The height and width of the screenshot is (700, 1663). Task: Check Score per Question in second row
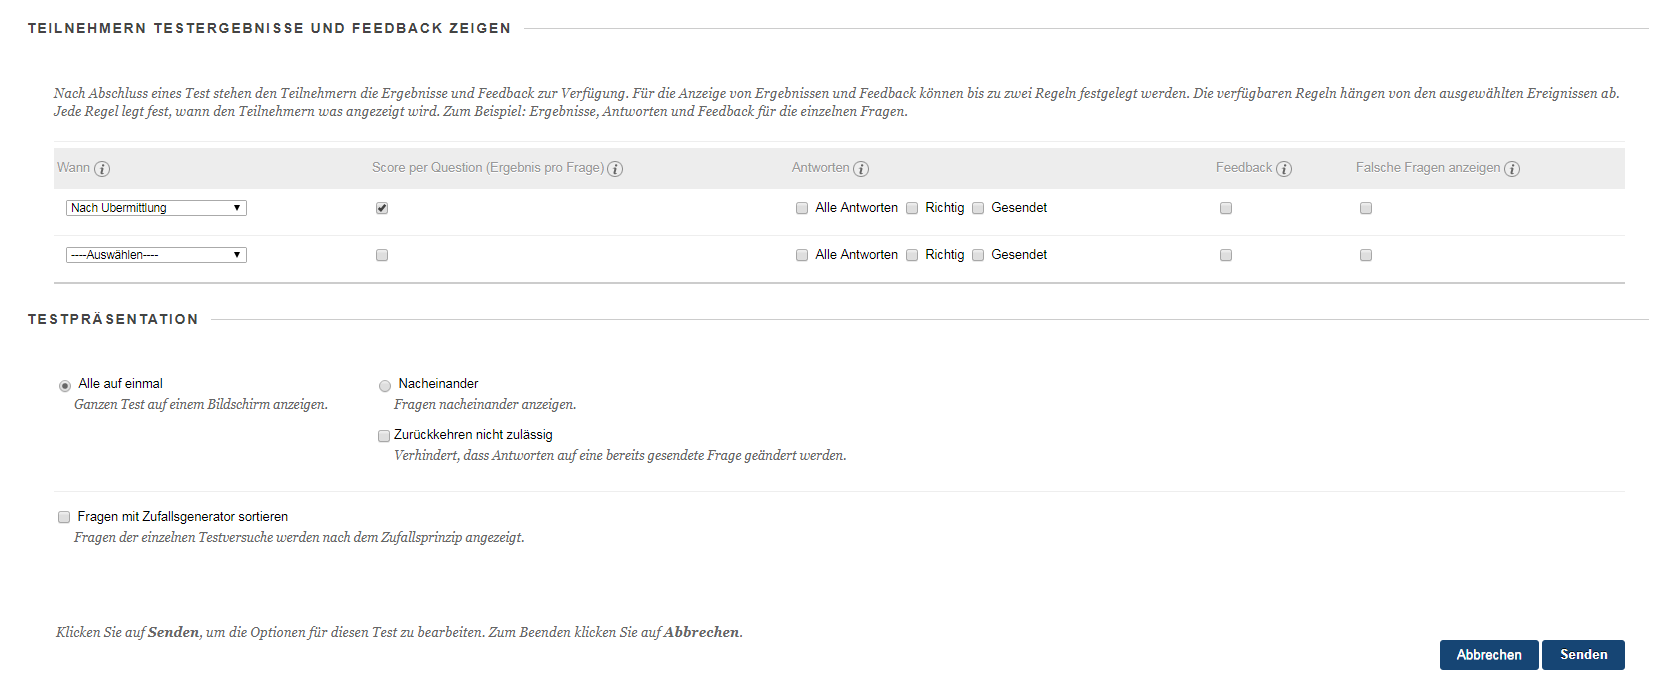[382, 255]
